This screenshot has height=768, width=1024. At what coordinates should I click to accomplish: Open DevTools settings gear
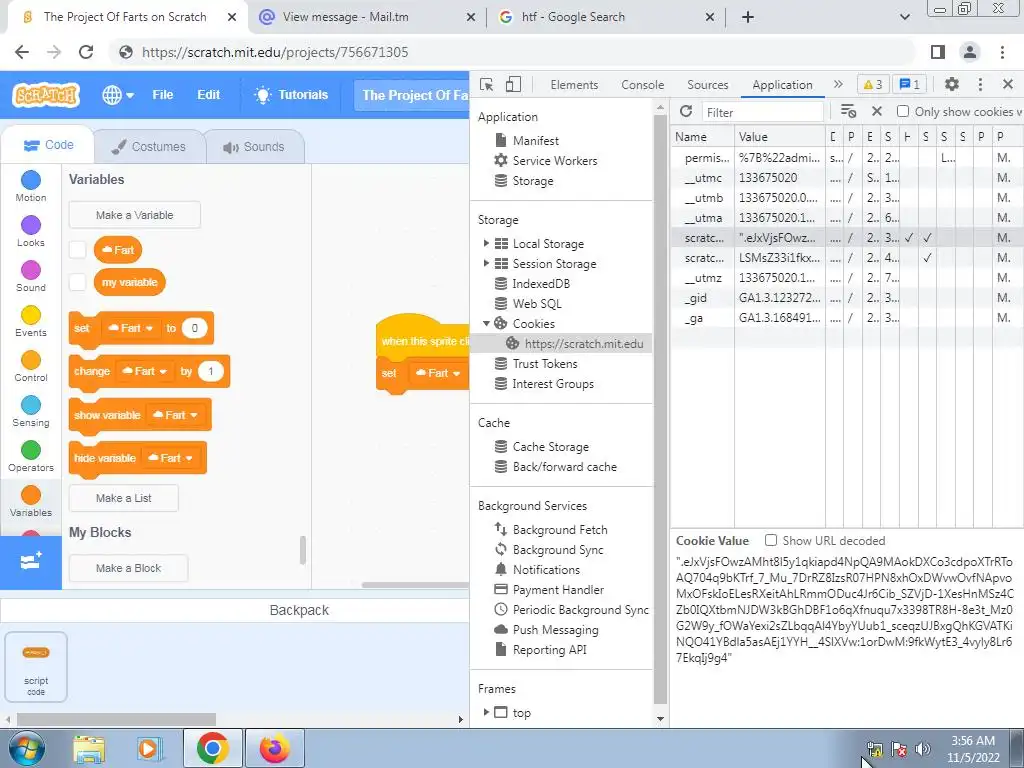click(x=952, y=84)
